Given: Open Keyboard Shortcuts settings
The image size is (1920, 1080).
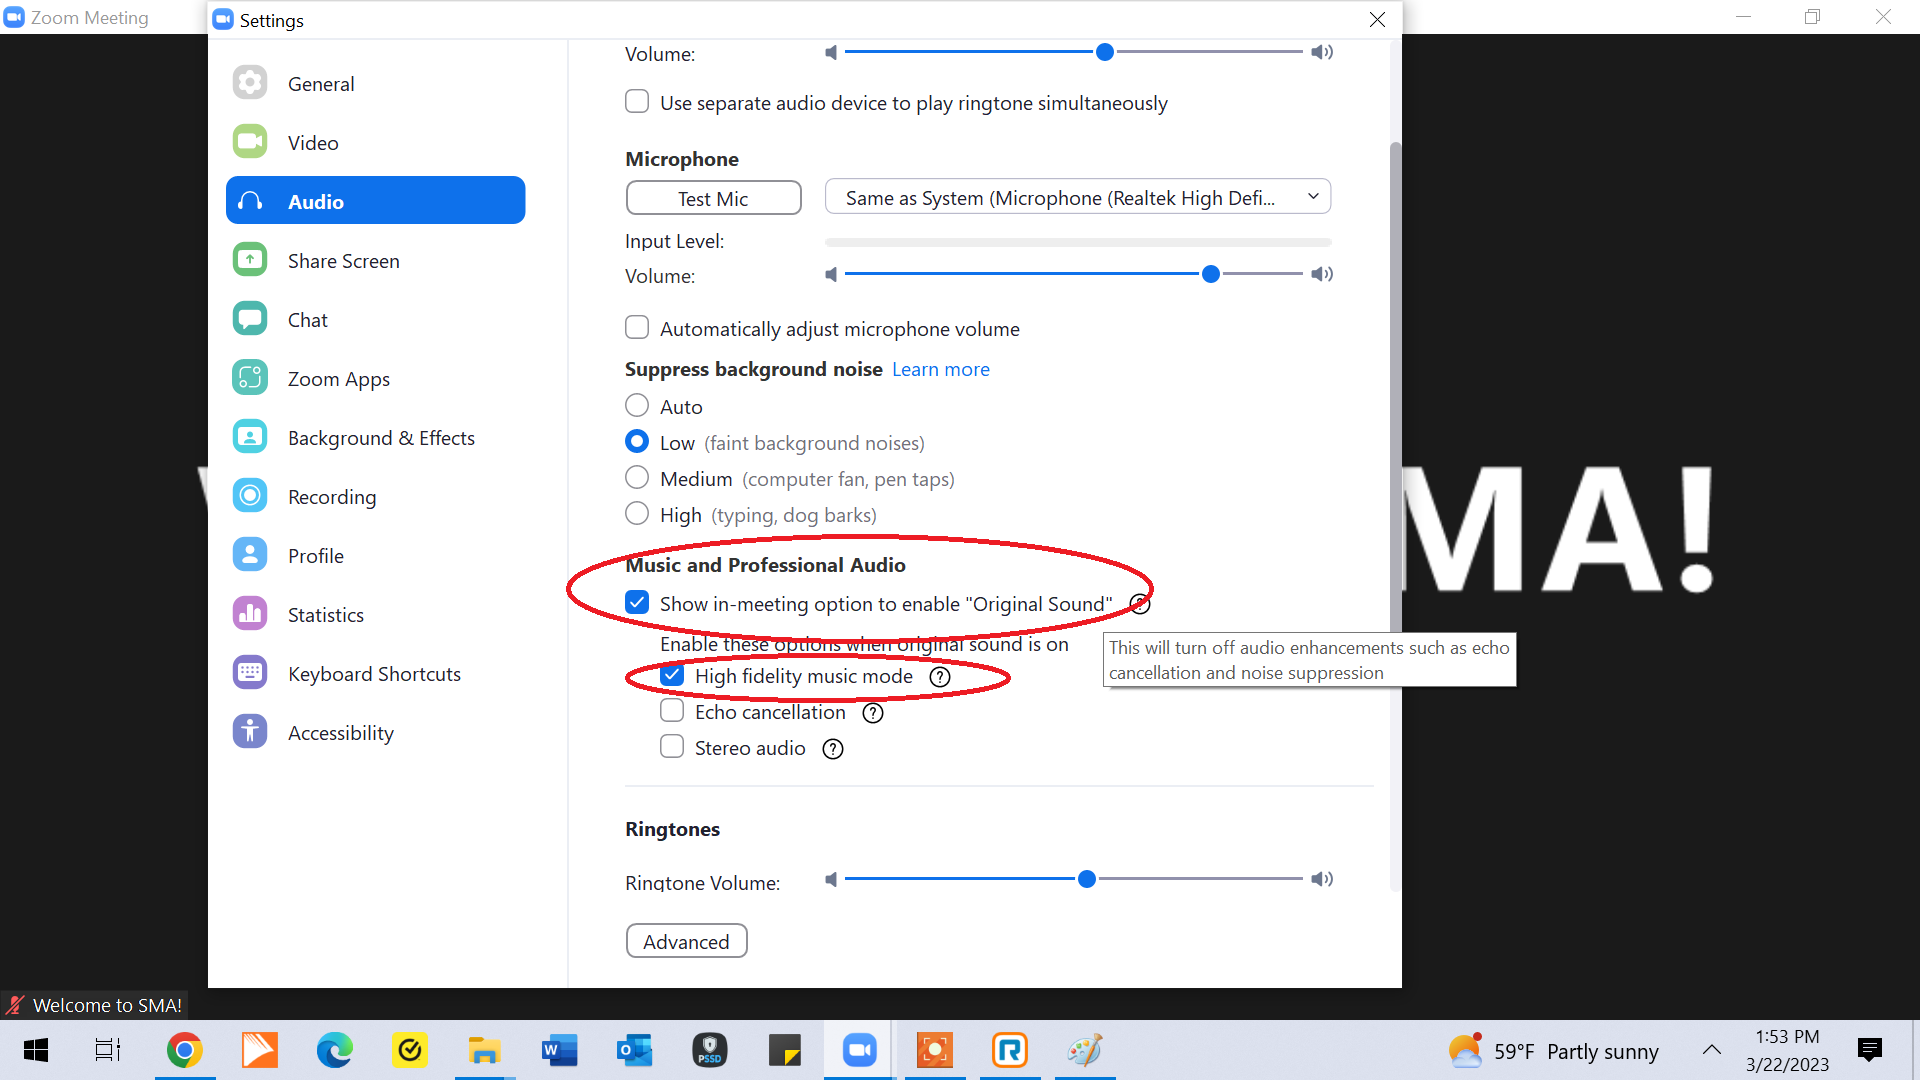Looking at the screenshot, I should coord(376,673).
